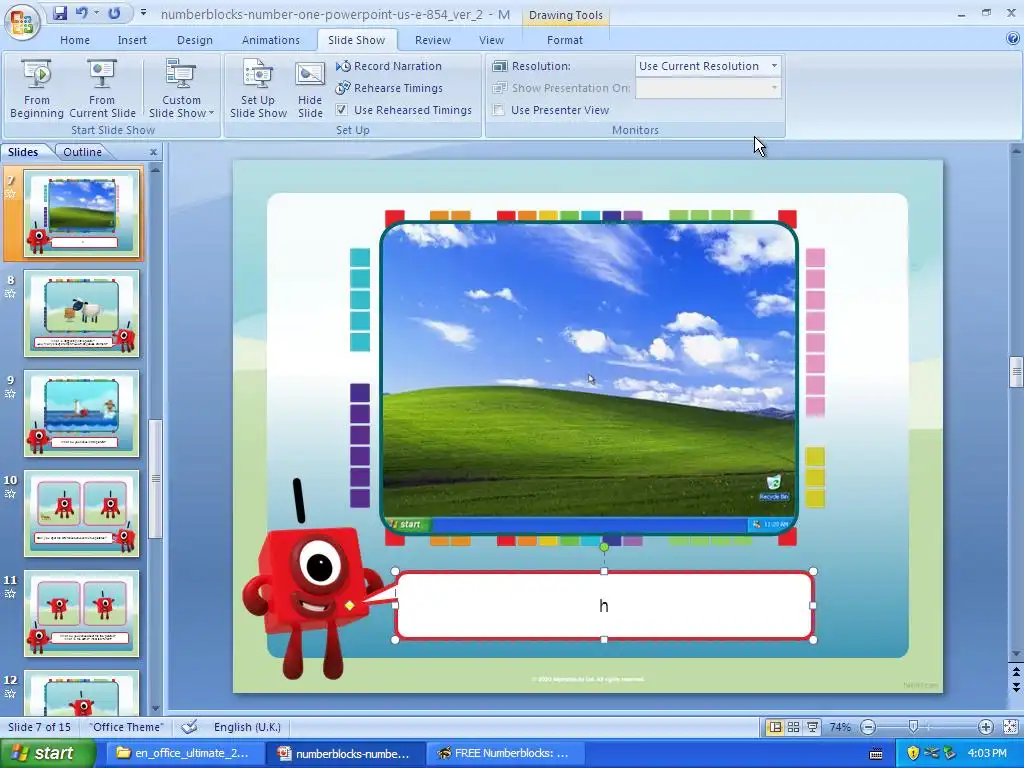
Task: Click the 74% zoom level button
Action: pyautogui.click(x=840, y=727)
